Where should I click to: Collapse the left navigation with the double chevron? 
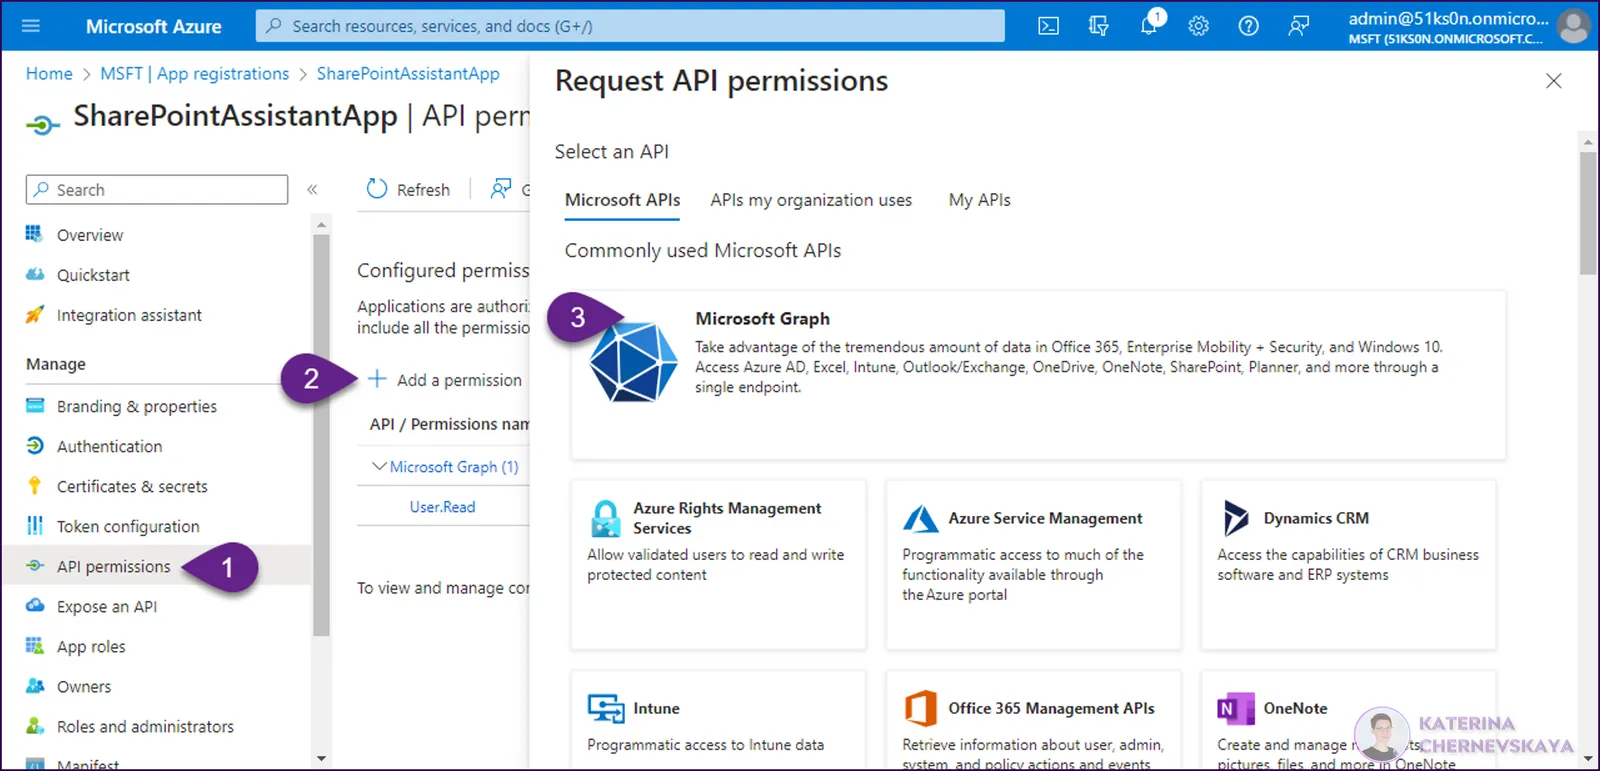[x=312, y=189]
